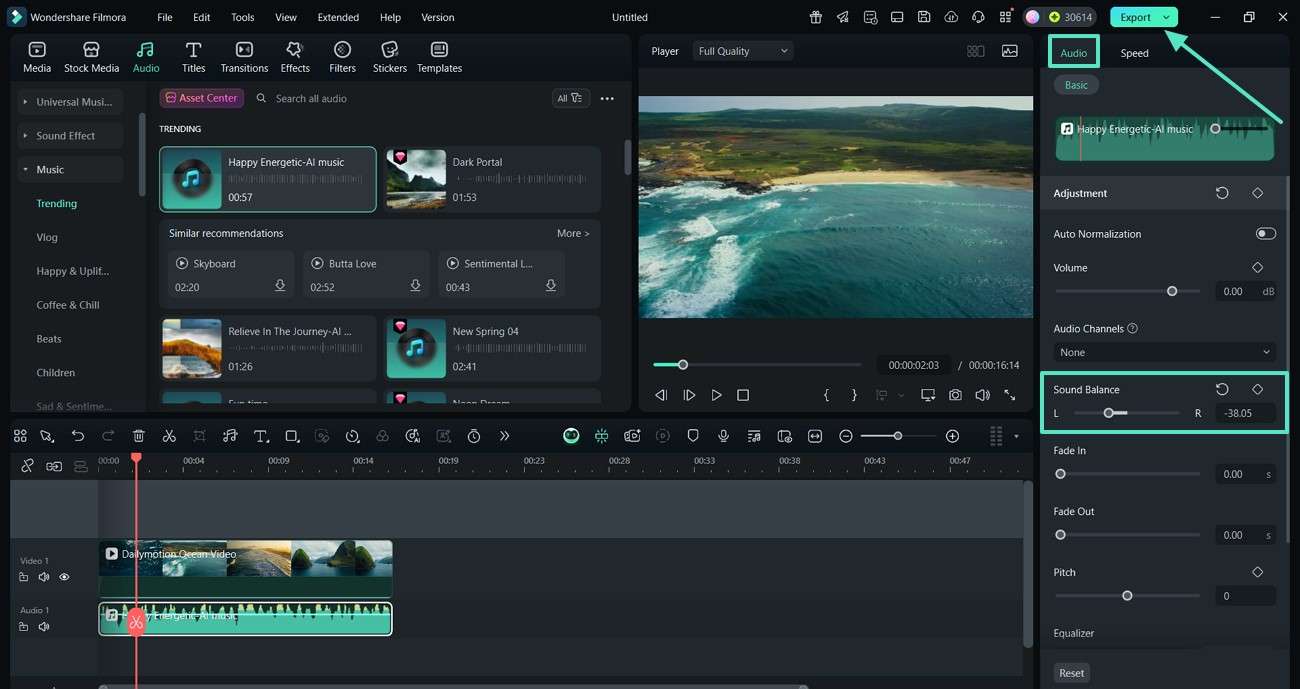Lock the Video 1 track

tap(24, 577)
